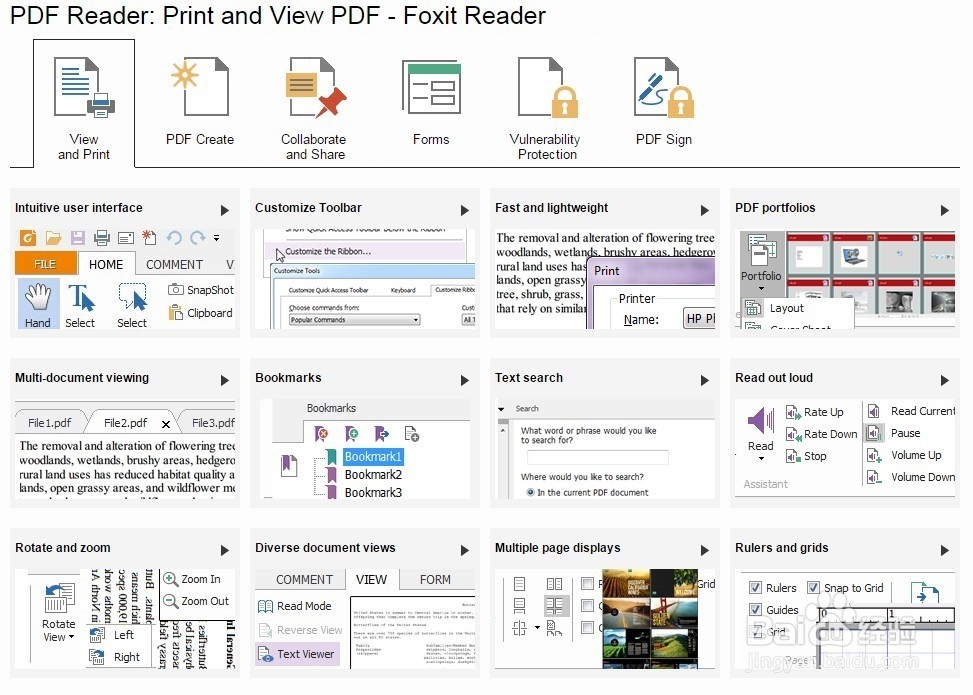Screen dimensions: 973x695
Task: Toggle the Snap to Grid checkbox
Action: tap(813, 587)
